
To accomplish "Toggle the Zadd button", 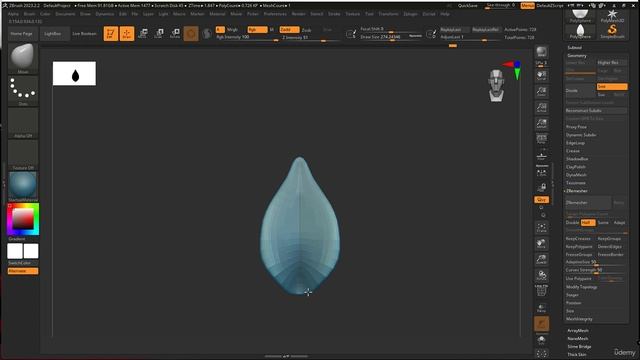I will [289, 30].
